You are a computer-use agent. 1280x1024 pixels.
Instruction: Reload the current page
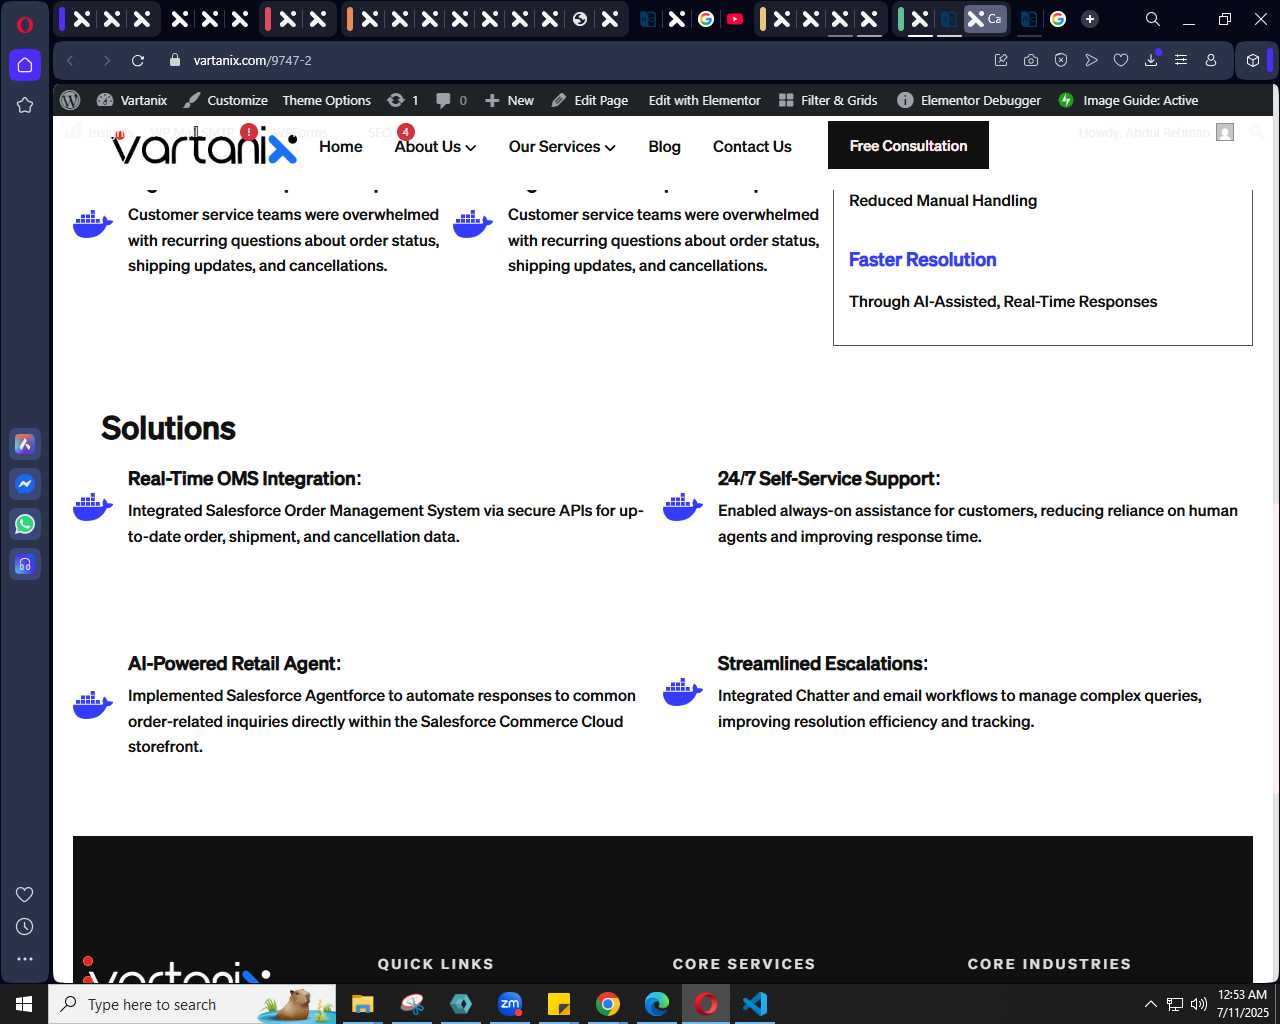(x=138, y=60)
